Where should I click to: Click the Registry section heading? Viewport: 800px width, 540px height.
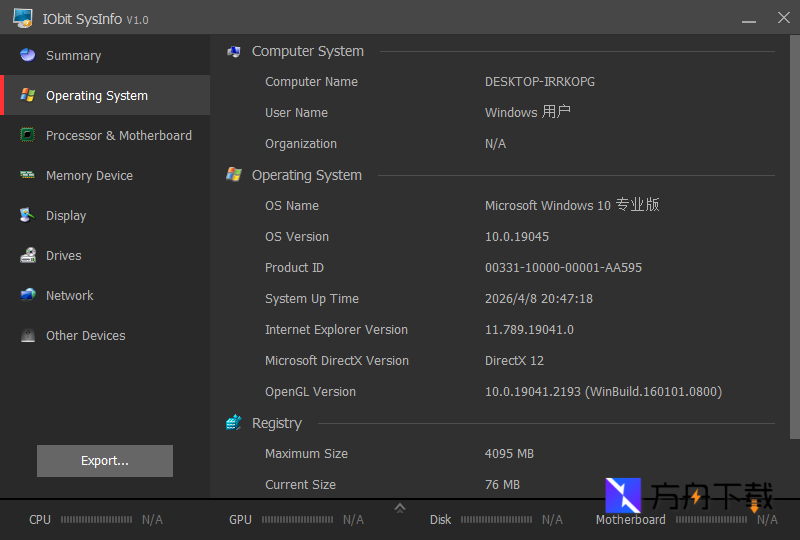pos(277,423)
